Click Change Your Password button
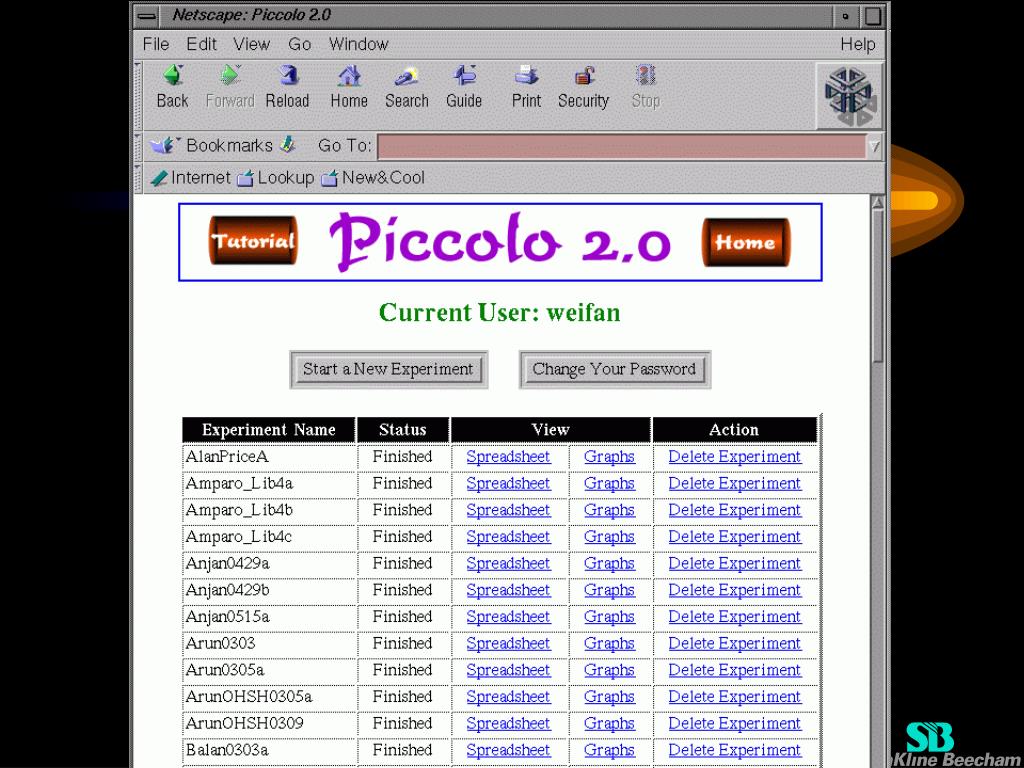 [615, 370]
